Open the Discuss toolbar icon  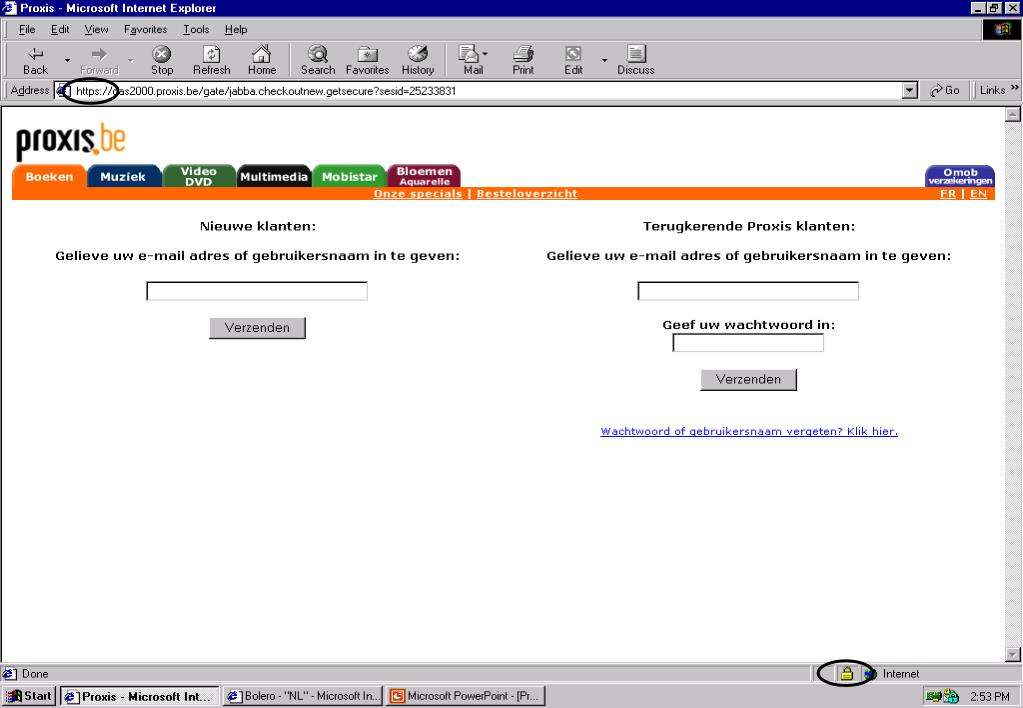635,60
